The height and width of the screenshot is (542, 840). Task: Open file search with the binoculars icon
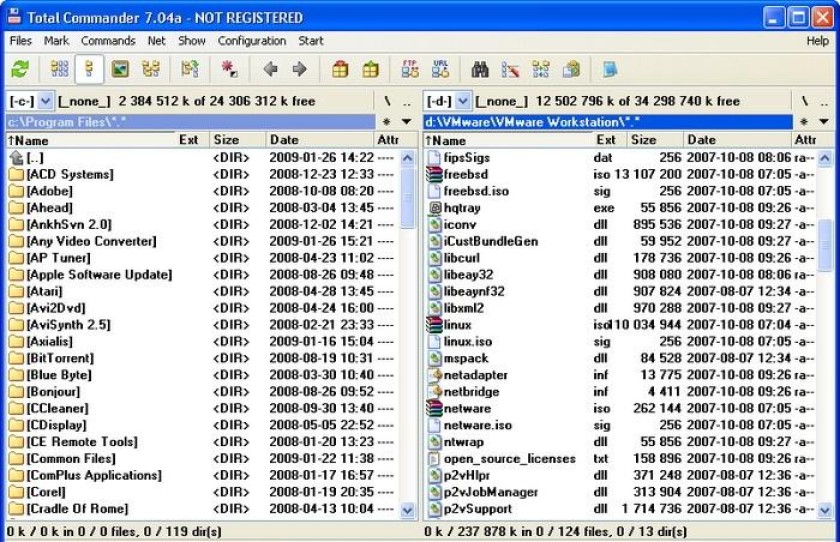(x=480, y=69)
